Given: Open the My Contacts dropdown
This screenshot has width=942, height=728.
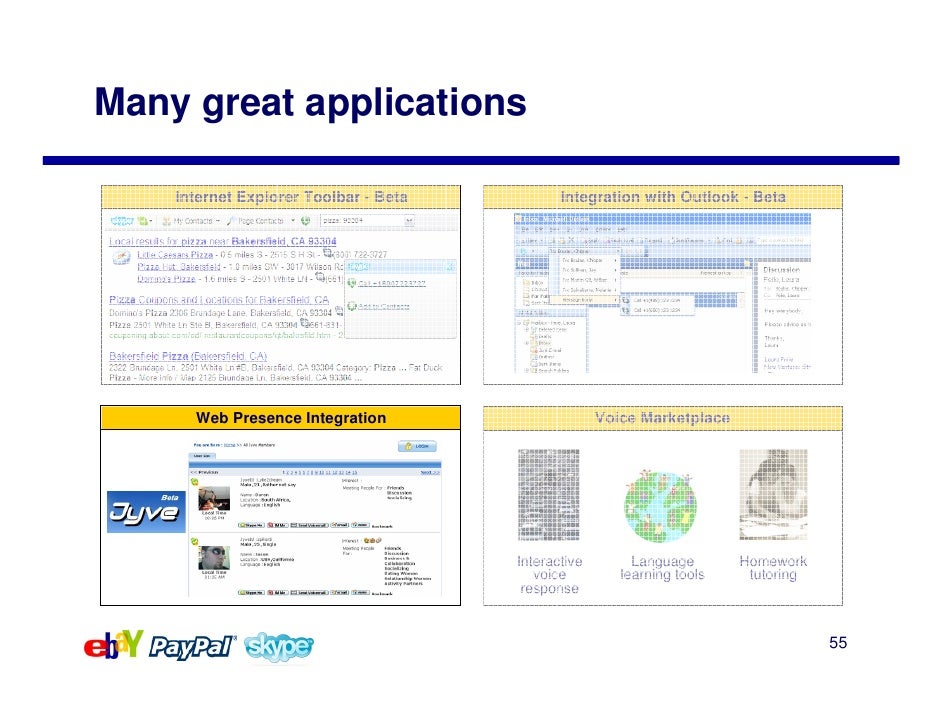Looking at the screenshot, I should pyautogui.click(x=191, y=221).
